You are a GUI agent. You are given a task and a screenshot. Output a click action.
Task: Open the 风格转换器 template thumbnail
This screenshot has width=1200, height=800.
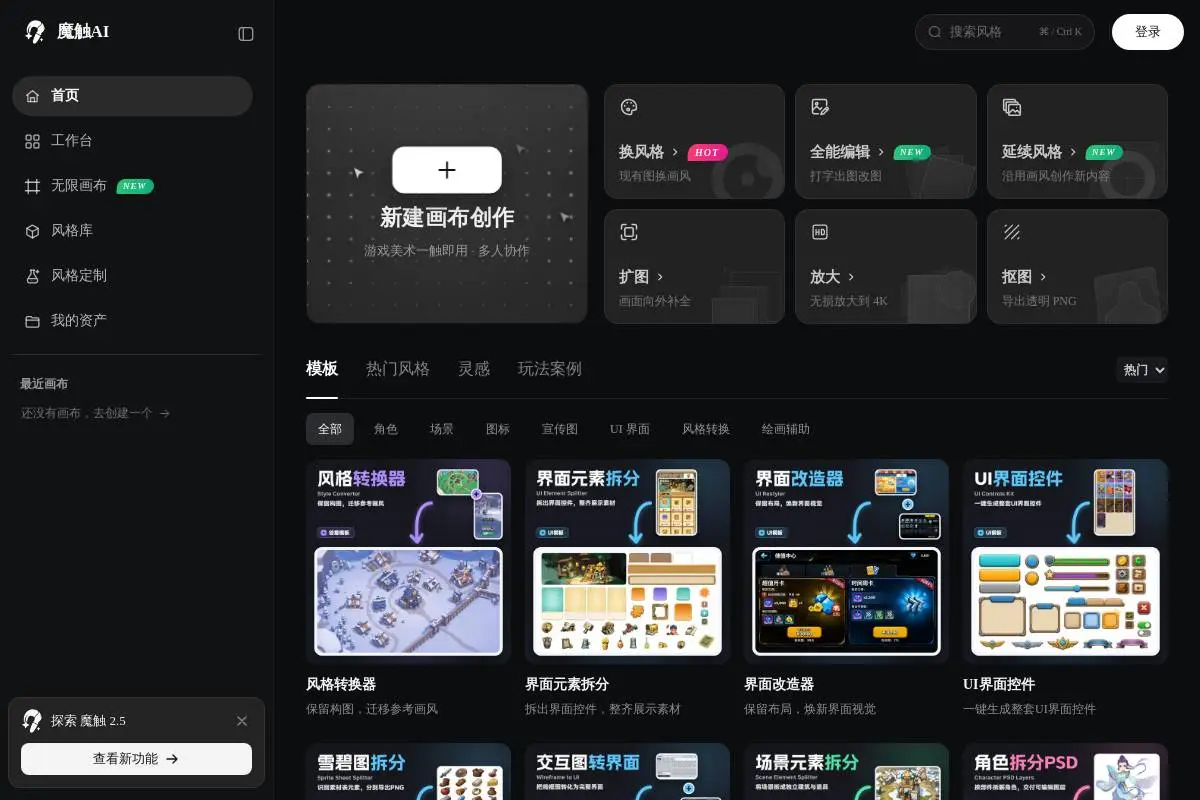[x=408, y=561]
